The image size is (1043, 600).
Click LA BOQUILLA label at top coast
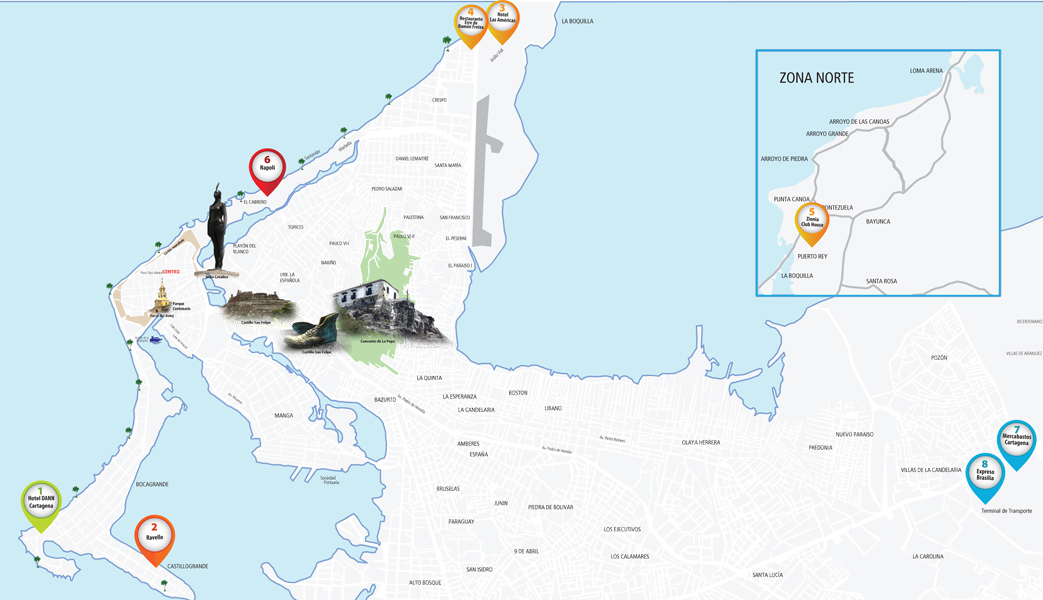[577, 21]
